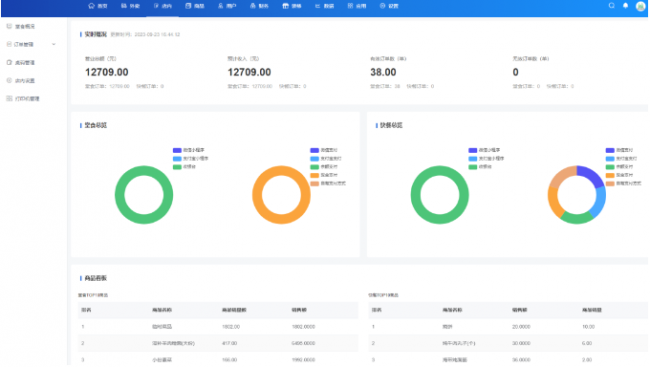Open the 外卖 takeout icon in top navigation
Screen dimensions: 650x367
click(124, 6)
